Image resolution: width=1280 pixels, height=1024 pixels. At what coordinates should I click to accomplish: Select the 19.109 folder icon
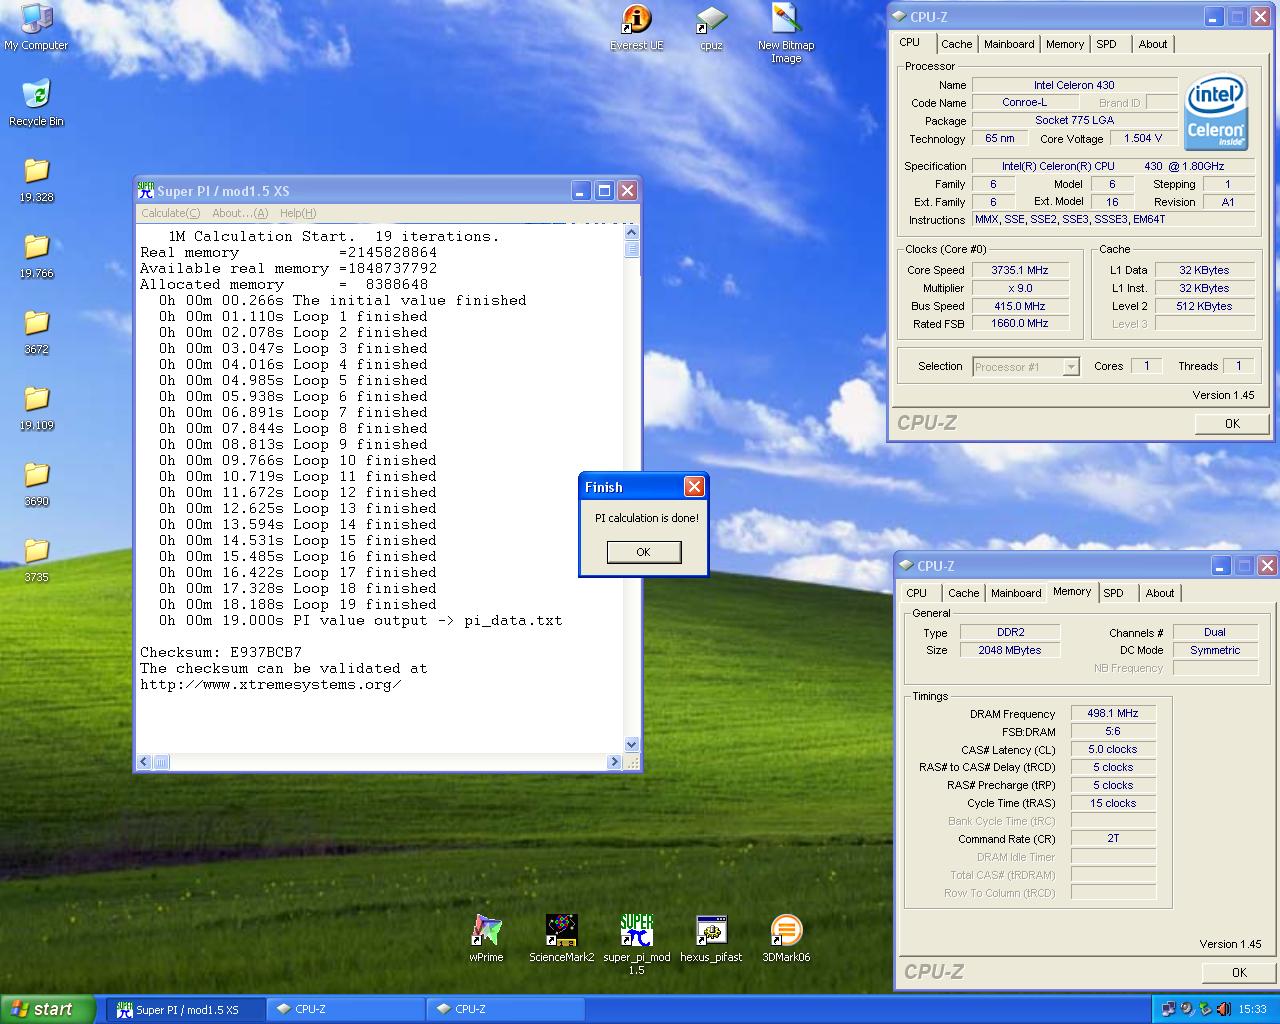[x=36, y=407]
